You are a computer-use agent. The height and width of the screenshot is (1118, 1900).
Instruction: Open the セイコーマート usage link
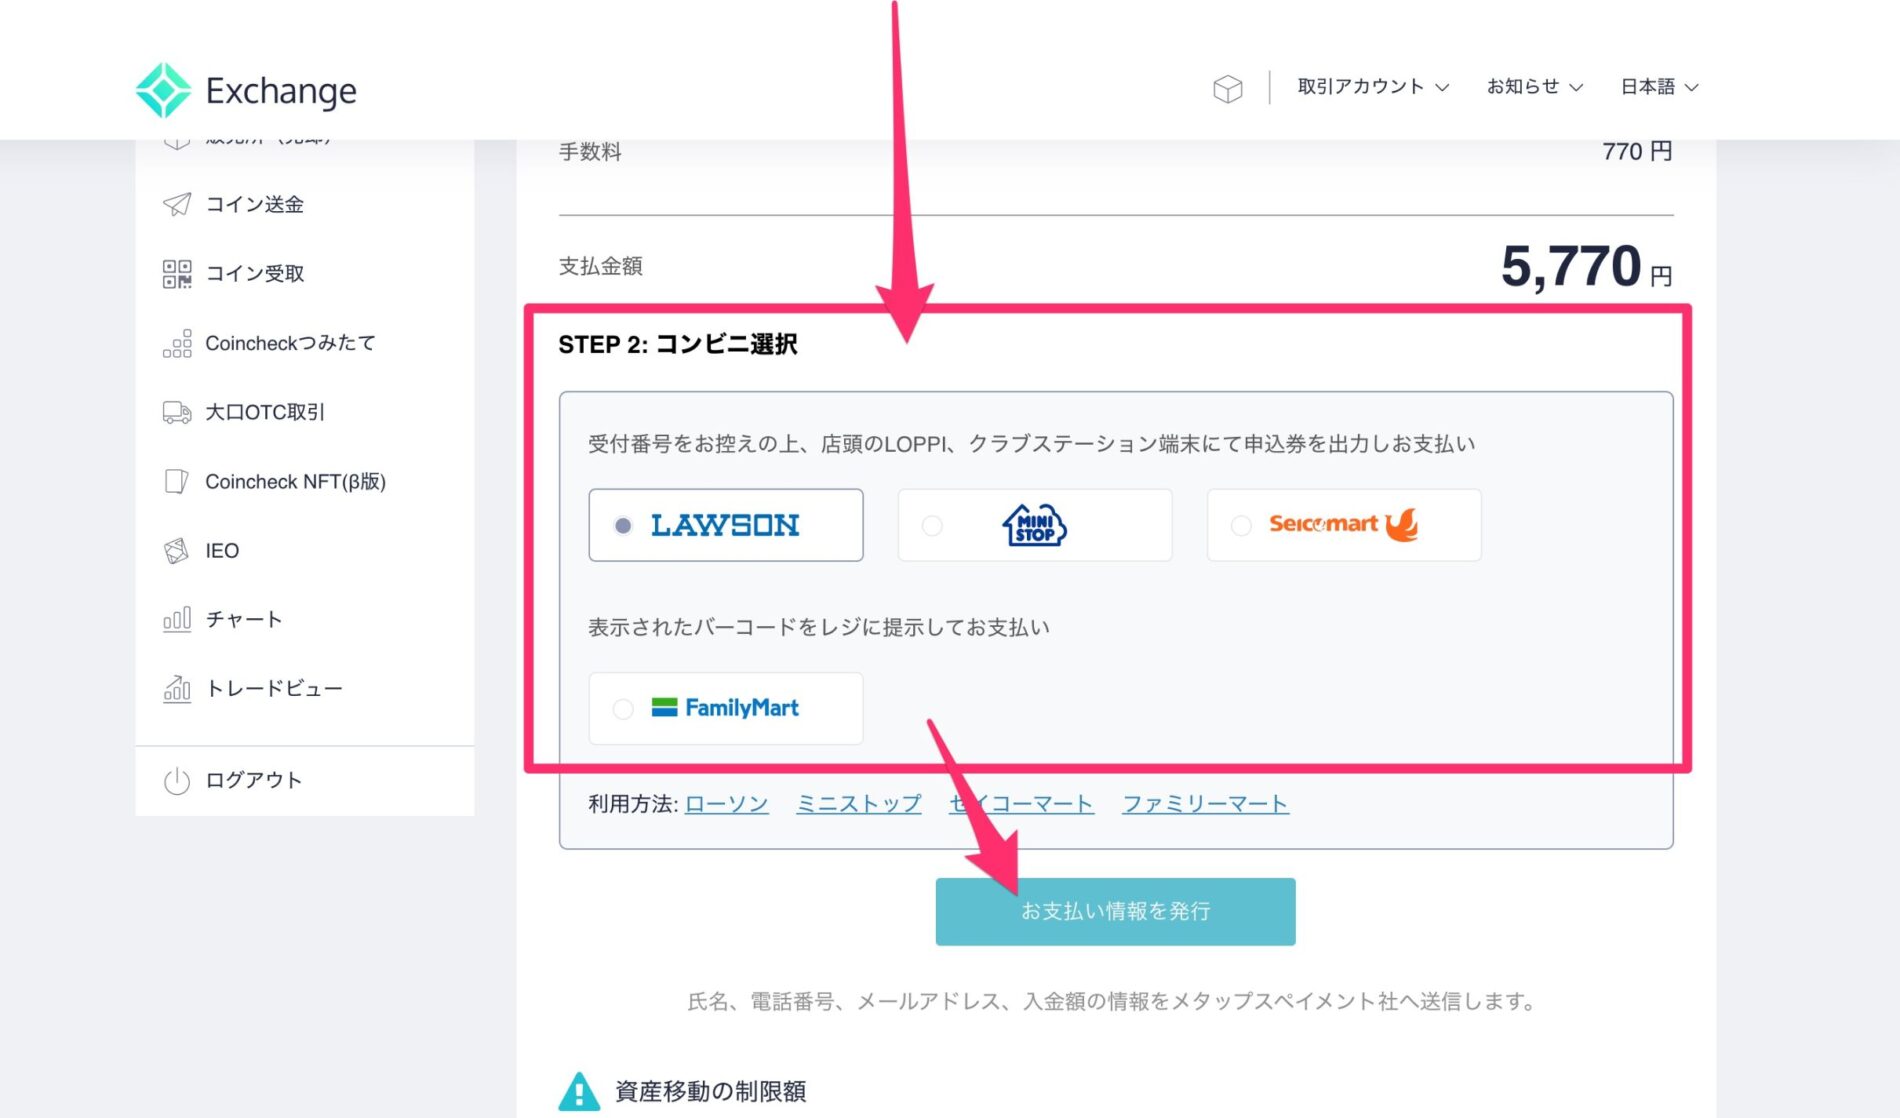pos(1021,804)
